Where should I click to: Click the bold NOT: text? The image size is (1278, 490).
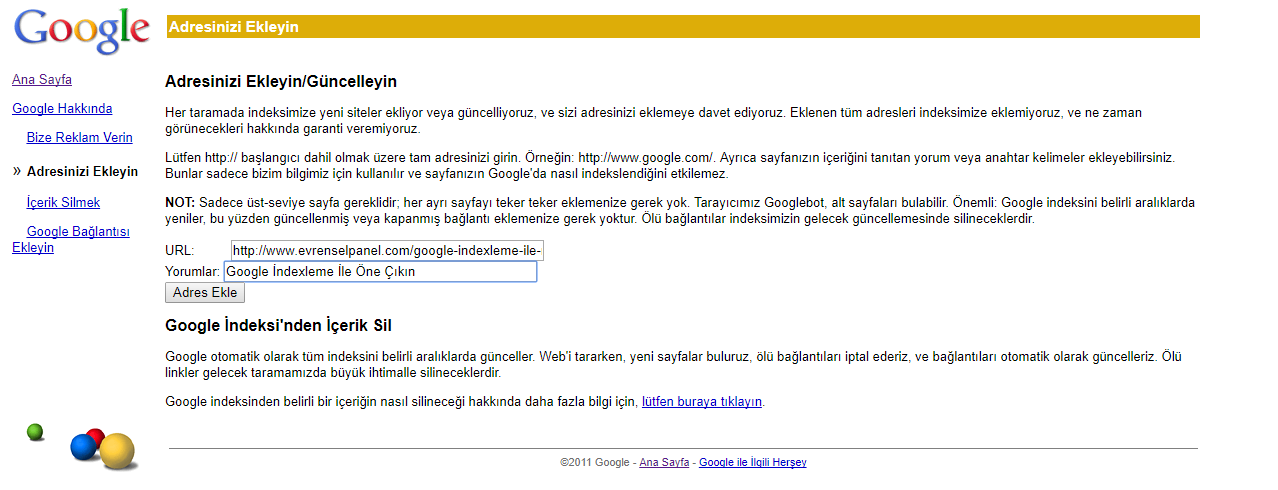pyautogui.click(x=180, y=202)
